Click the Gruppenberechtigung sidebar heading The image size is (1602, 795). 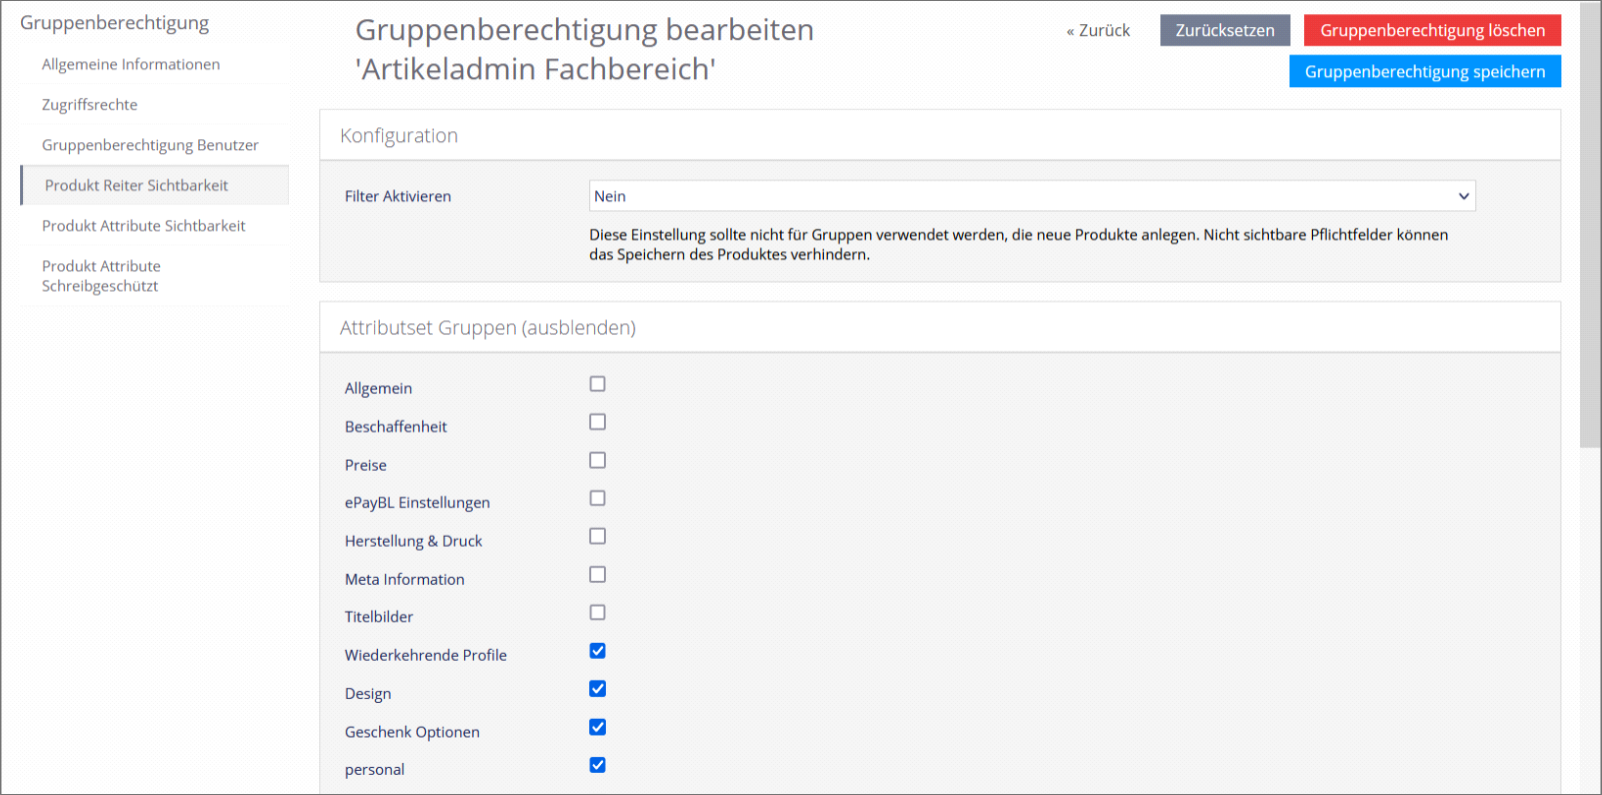click(x=115, y=22)
